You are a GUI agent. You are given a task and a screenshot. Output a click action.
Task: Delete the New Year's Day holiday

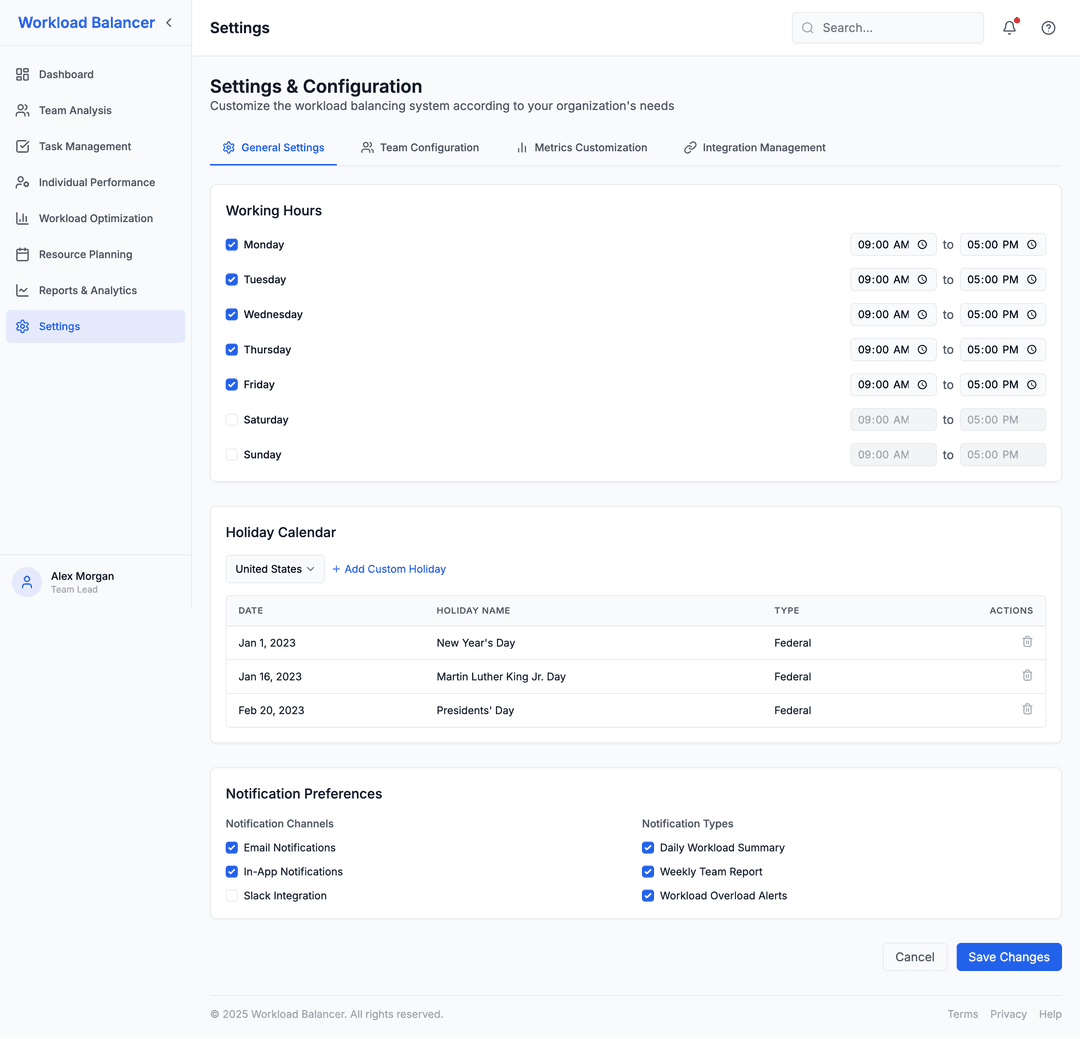coord(1027,642)
